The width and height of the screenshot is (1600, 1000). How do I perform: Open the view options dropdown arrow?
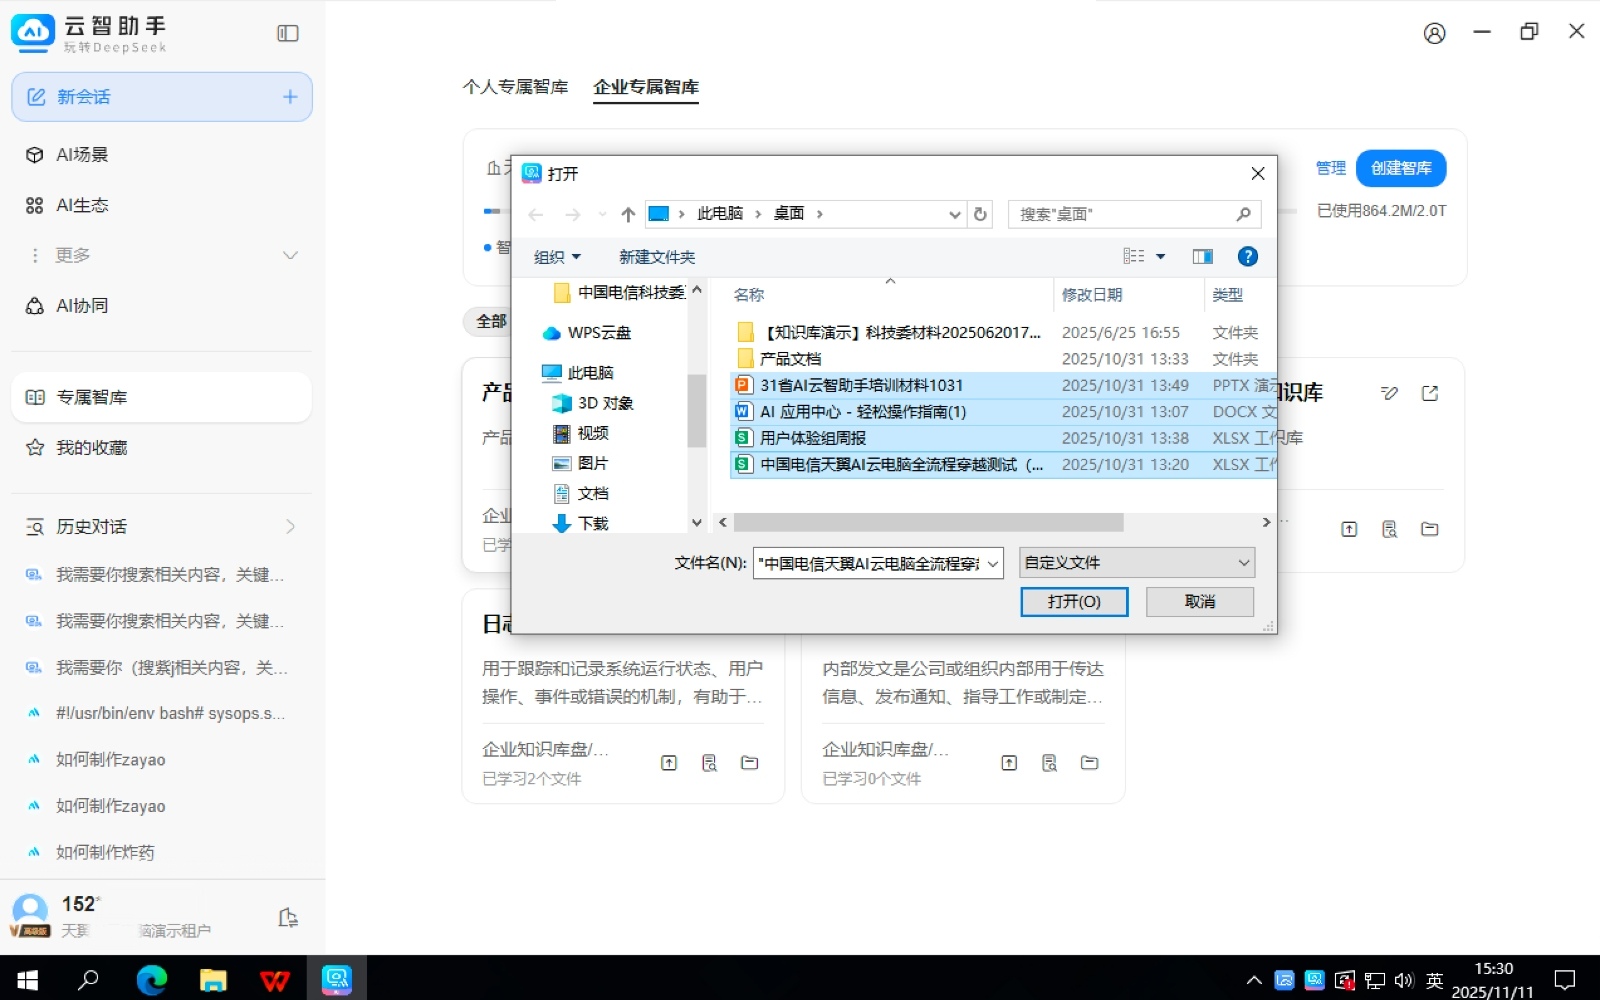point(1160,256)
